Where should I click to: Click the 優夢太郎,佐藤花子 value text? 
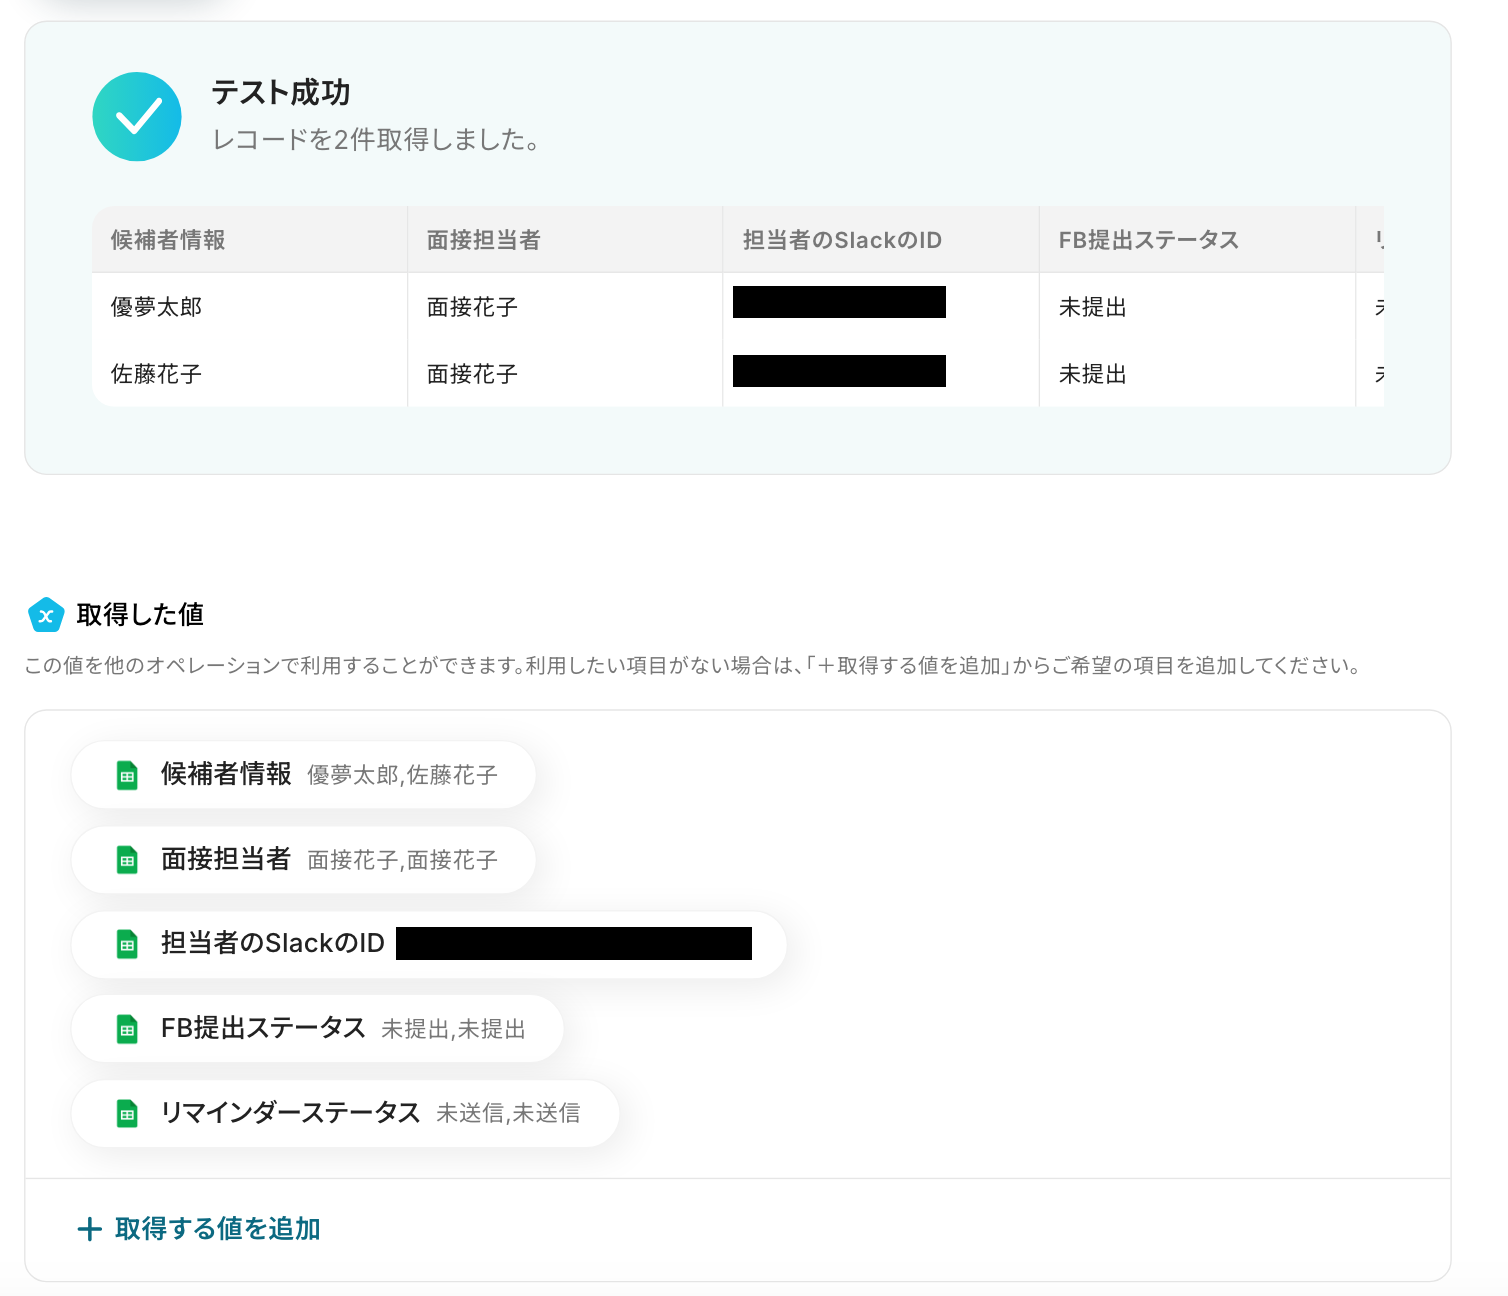pos(402,775)
